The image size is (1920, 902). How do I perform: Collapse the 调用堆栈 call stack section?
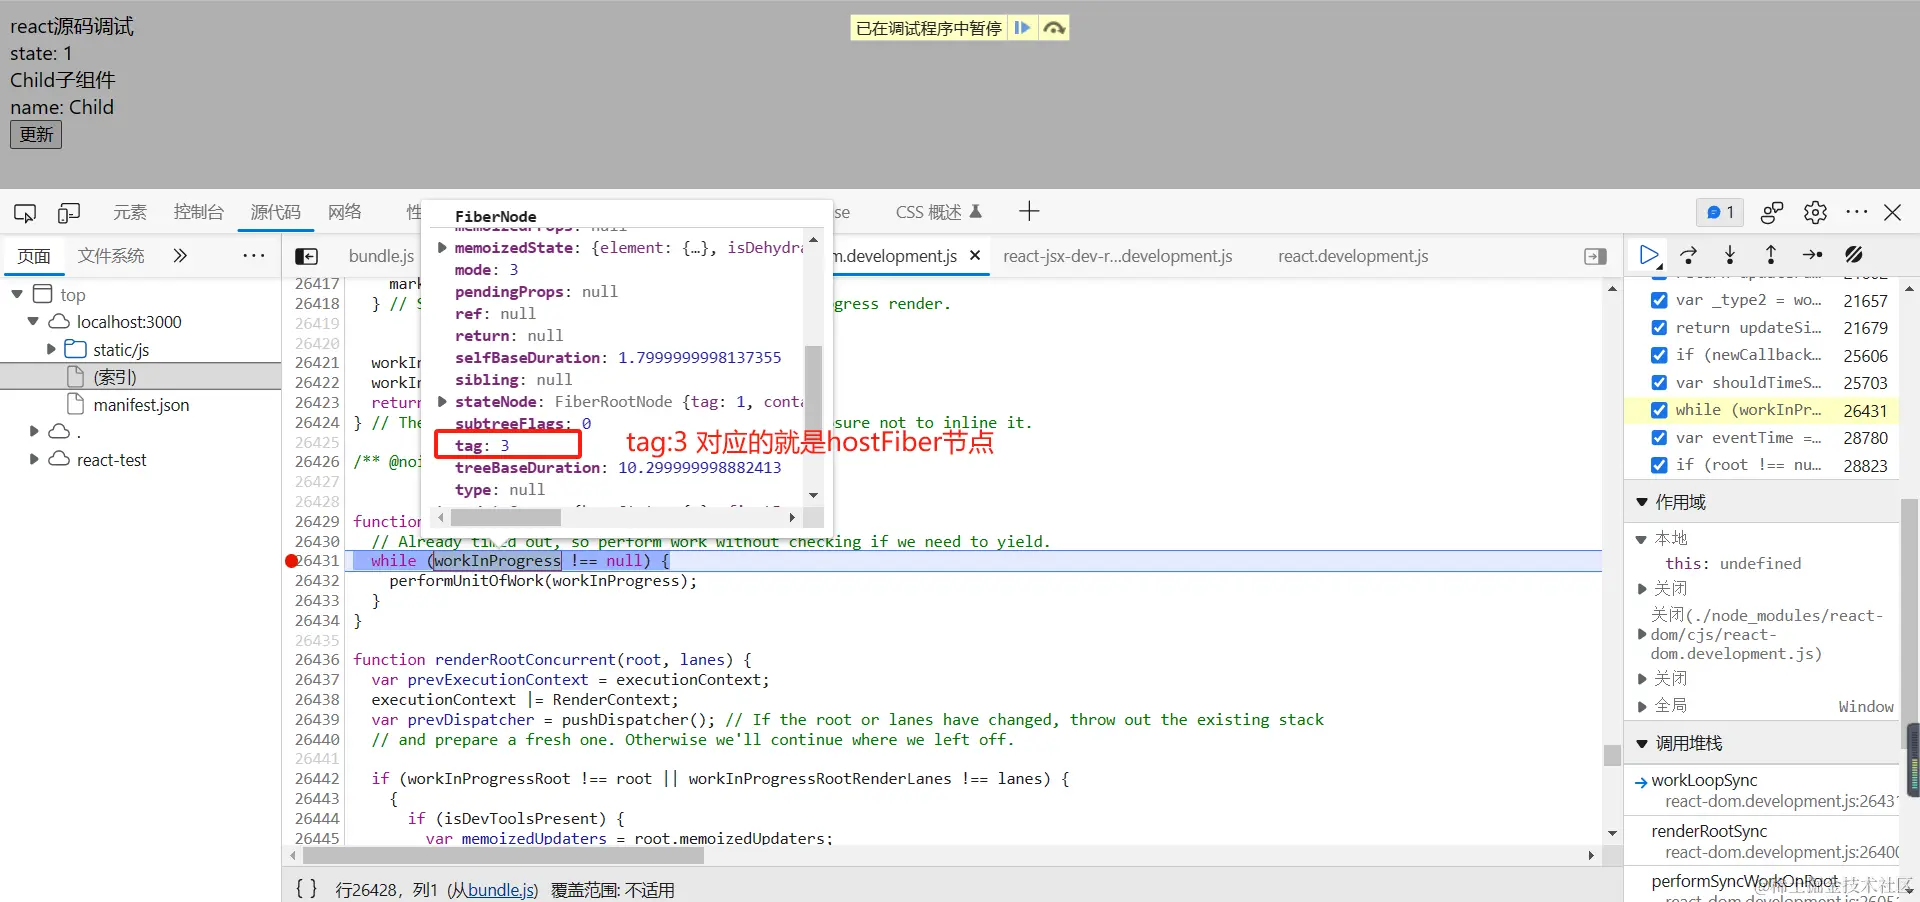click(1641, 743)
